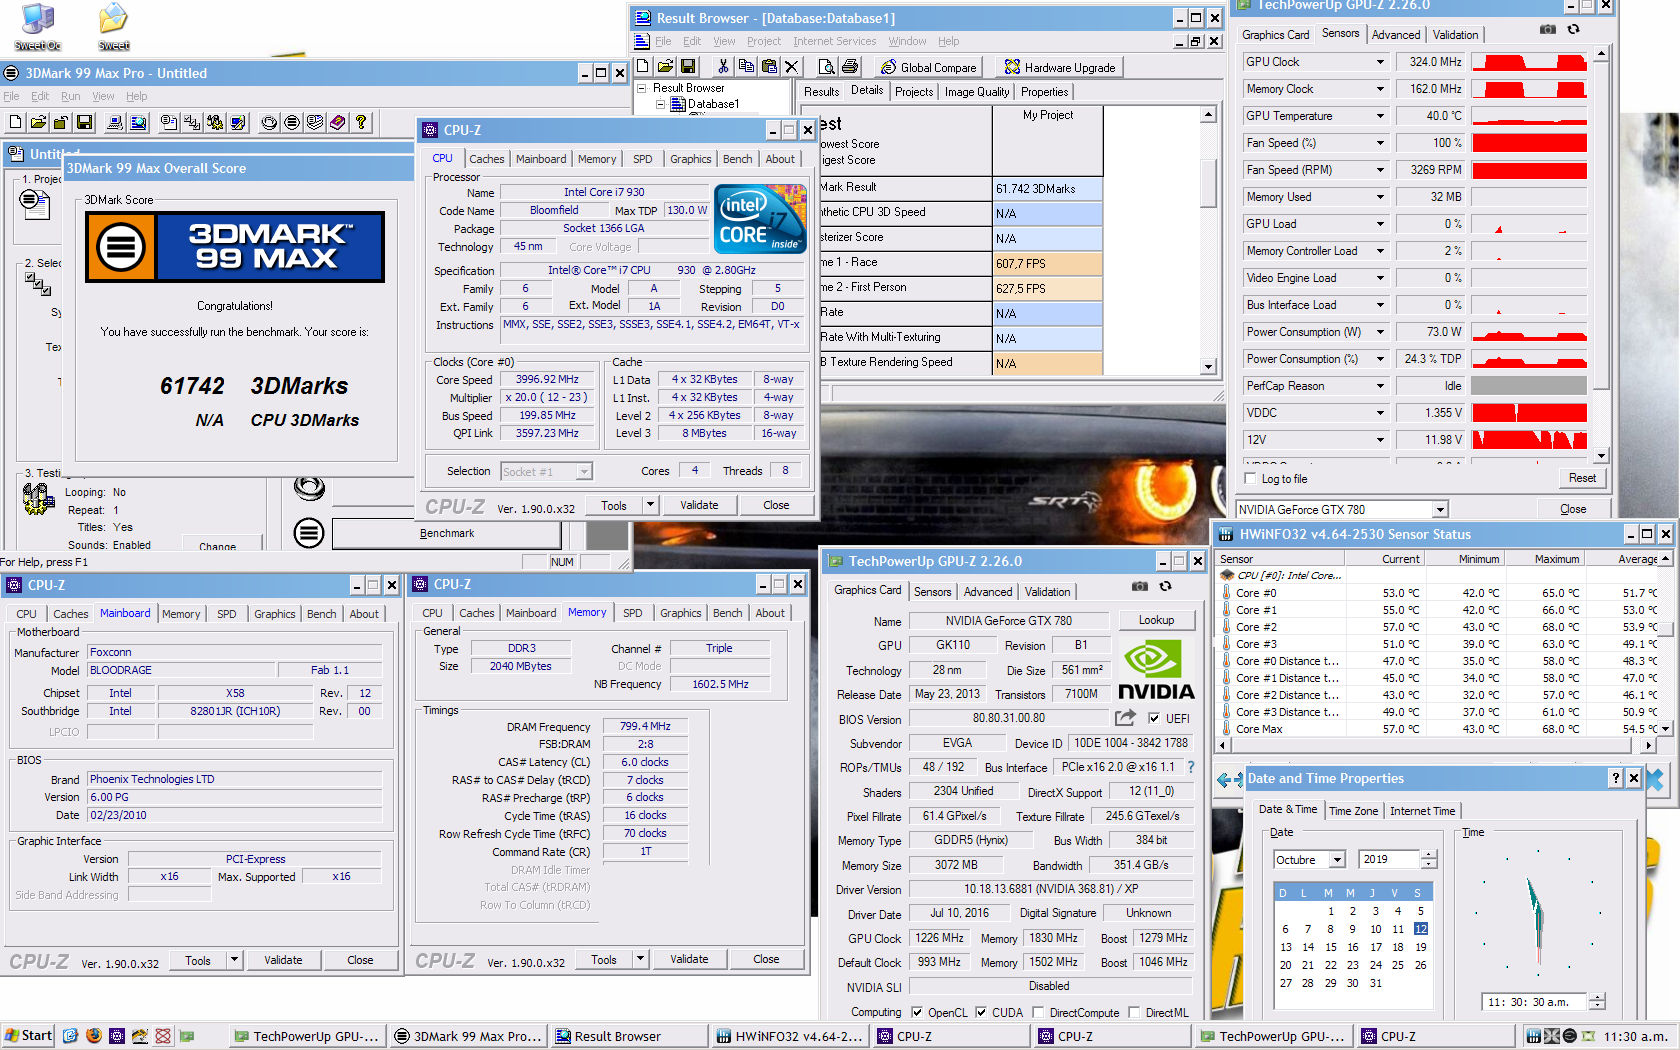Toggle the CUDA checkbox in GPU-Z
The width and height of the screenshot is (1680, 1050).
click(x=981, y=1012)
